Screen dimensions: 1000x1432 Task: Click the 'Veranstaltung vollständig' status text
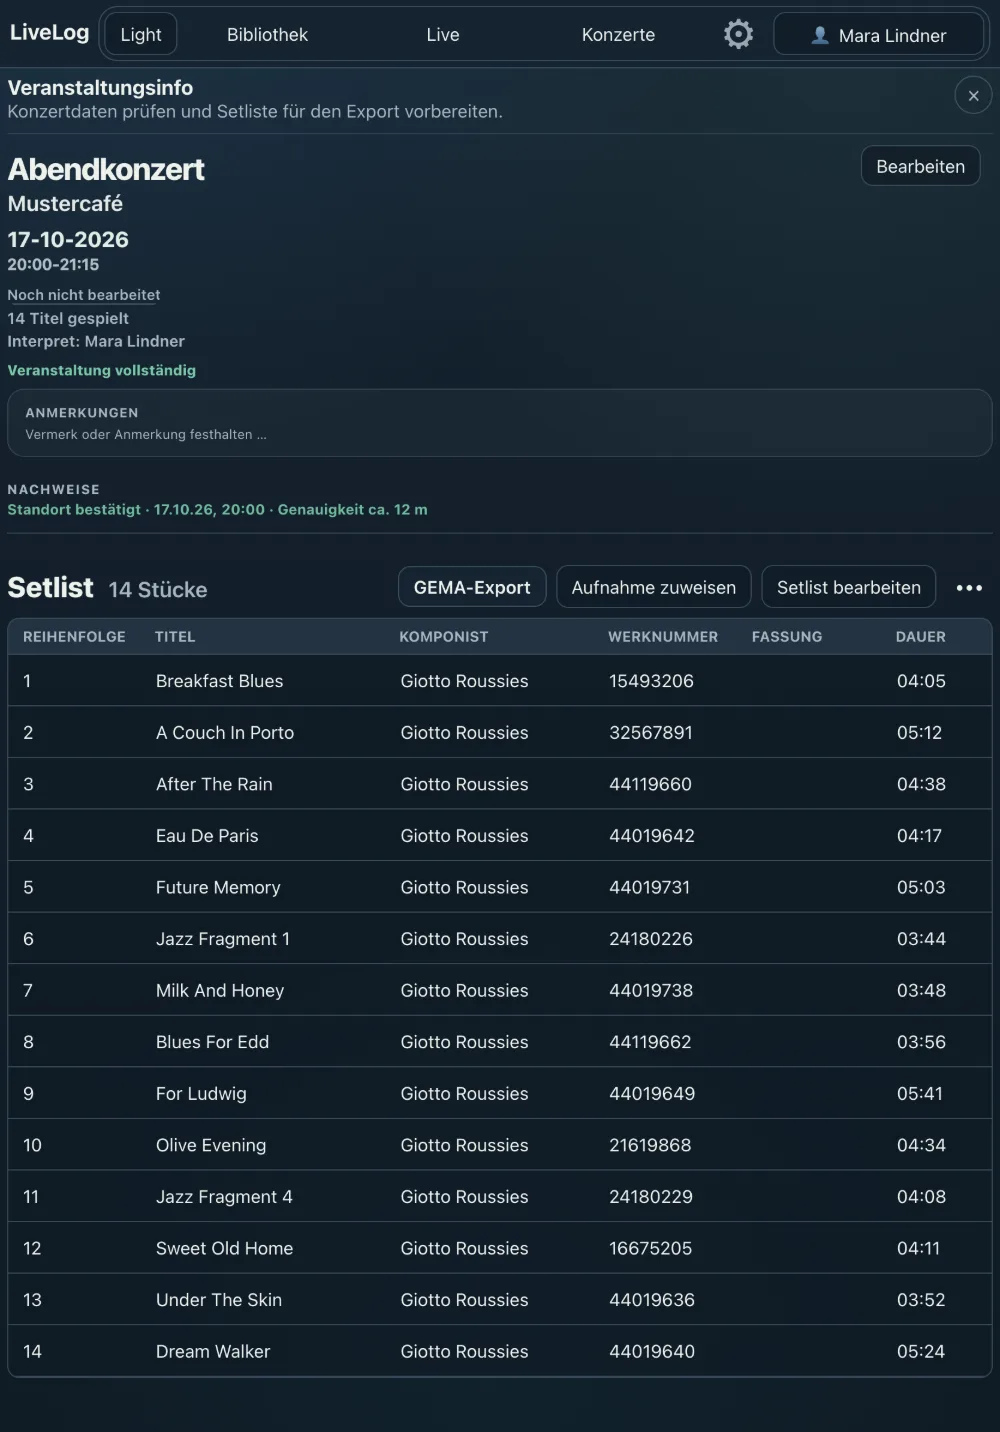(102, 370)
